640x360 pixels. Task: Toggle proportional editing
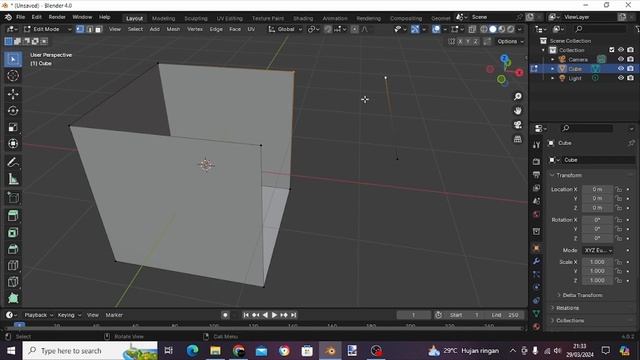pos(355,29)
